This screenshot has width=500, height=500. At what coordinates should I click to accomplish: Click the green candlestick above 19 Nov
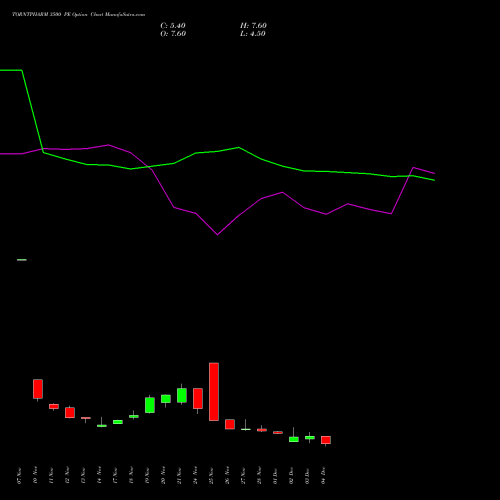[150, 405]
